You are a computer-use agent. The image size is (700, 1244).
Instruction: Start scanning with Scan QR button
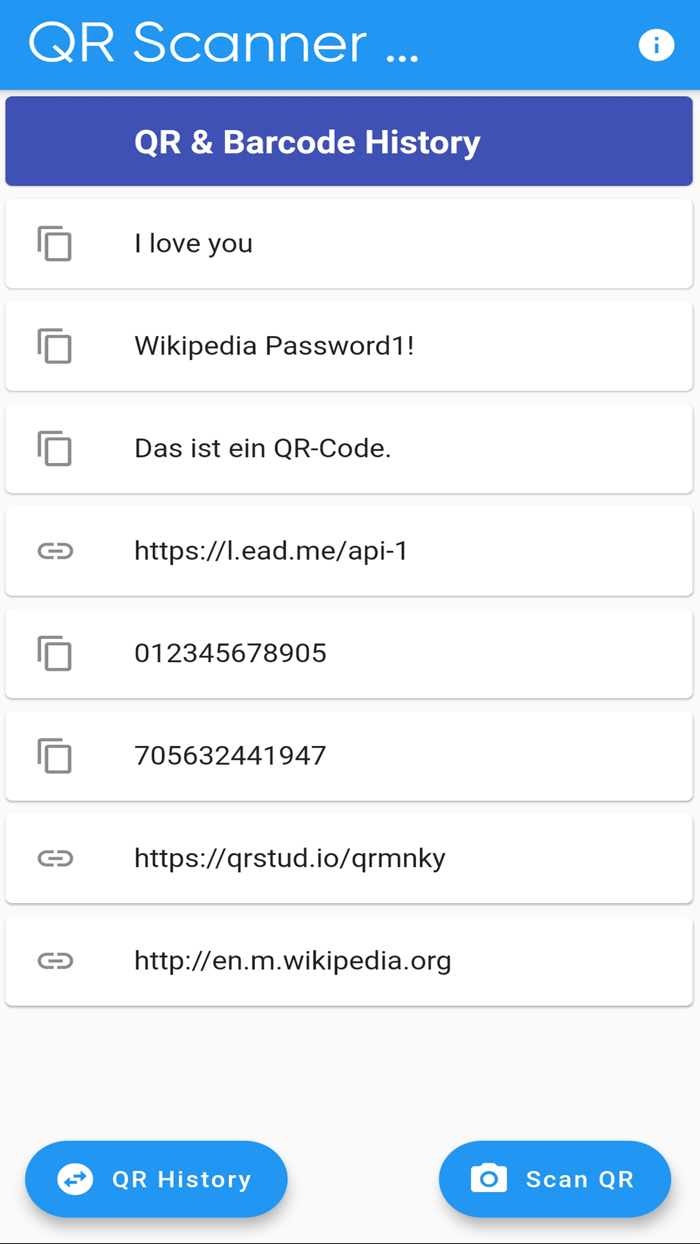554,1179
